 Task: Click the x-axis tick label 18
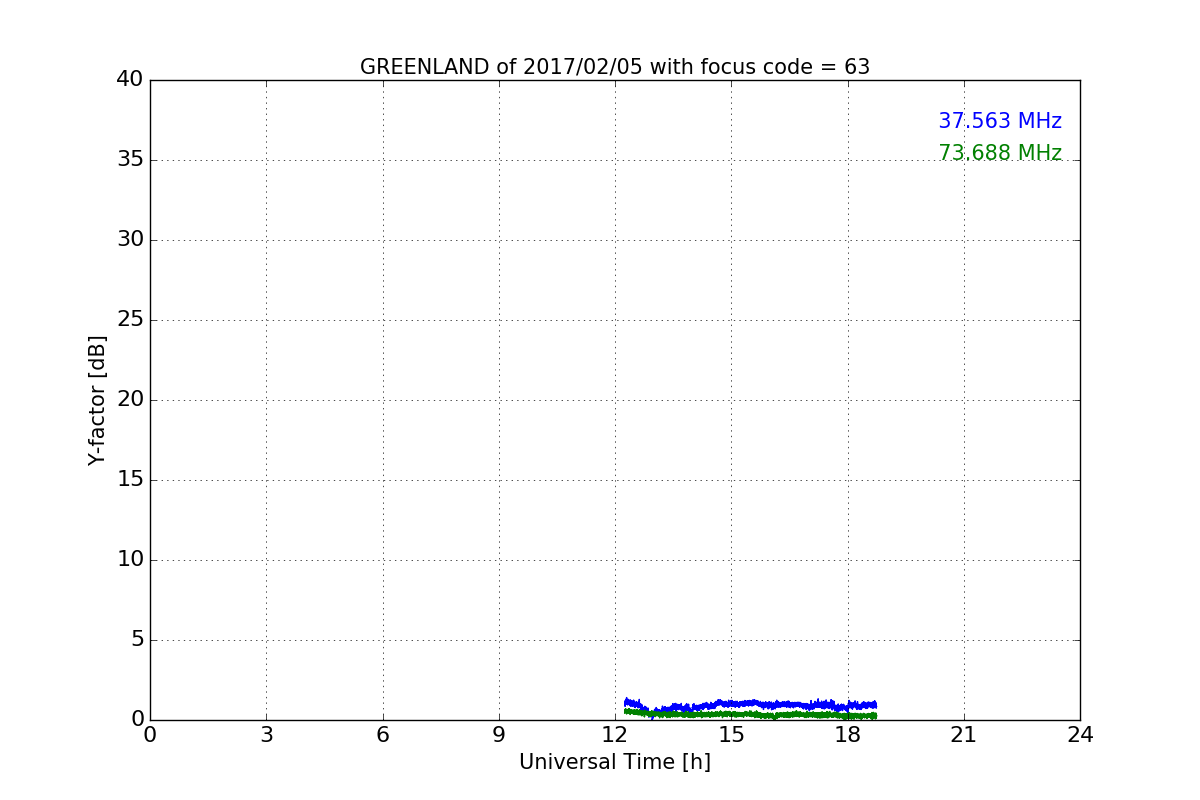[848, 735]
